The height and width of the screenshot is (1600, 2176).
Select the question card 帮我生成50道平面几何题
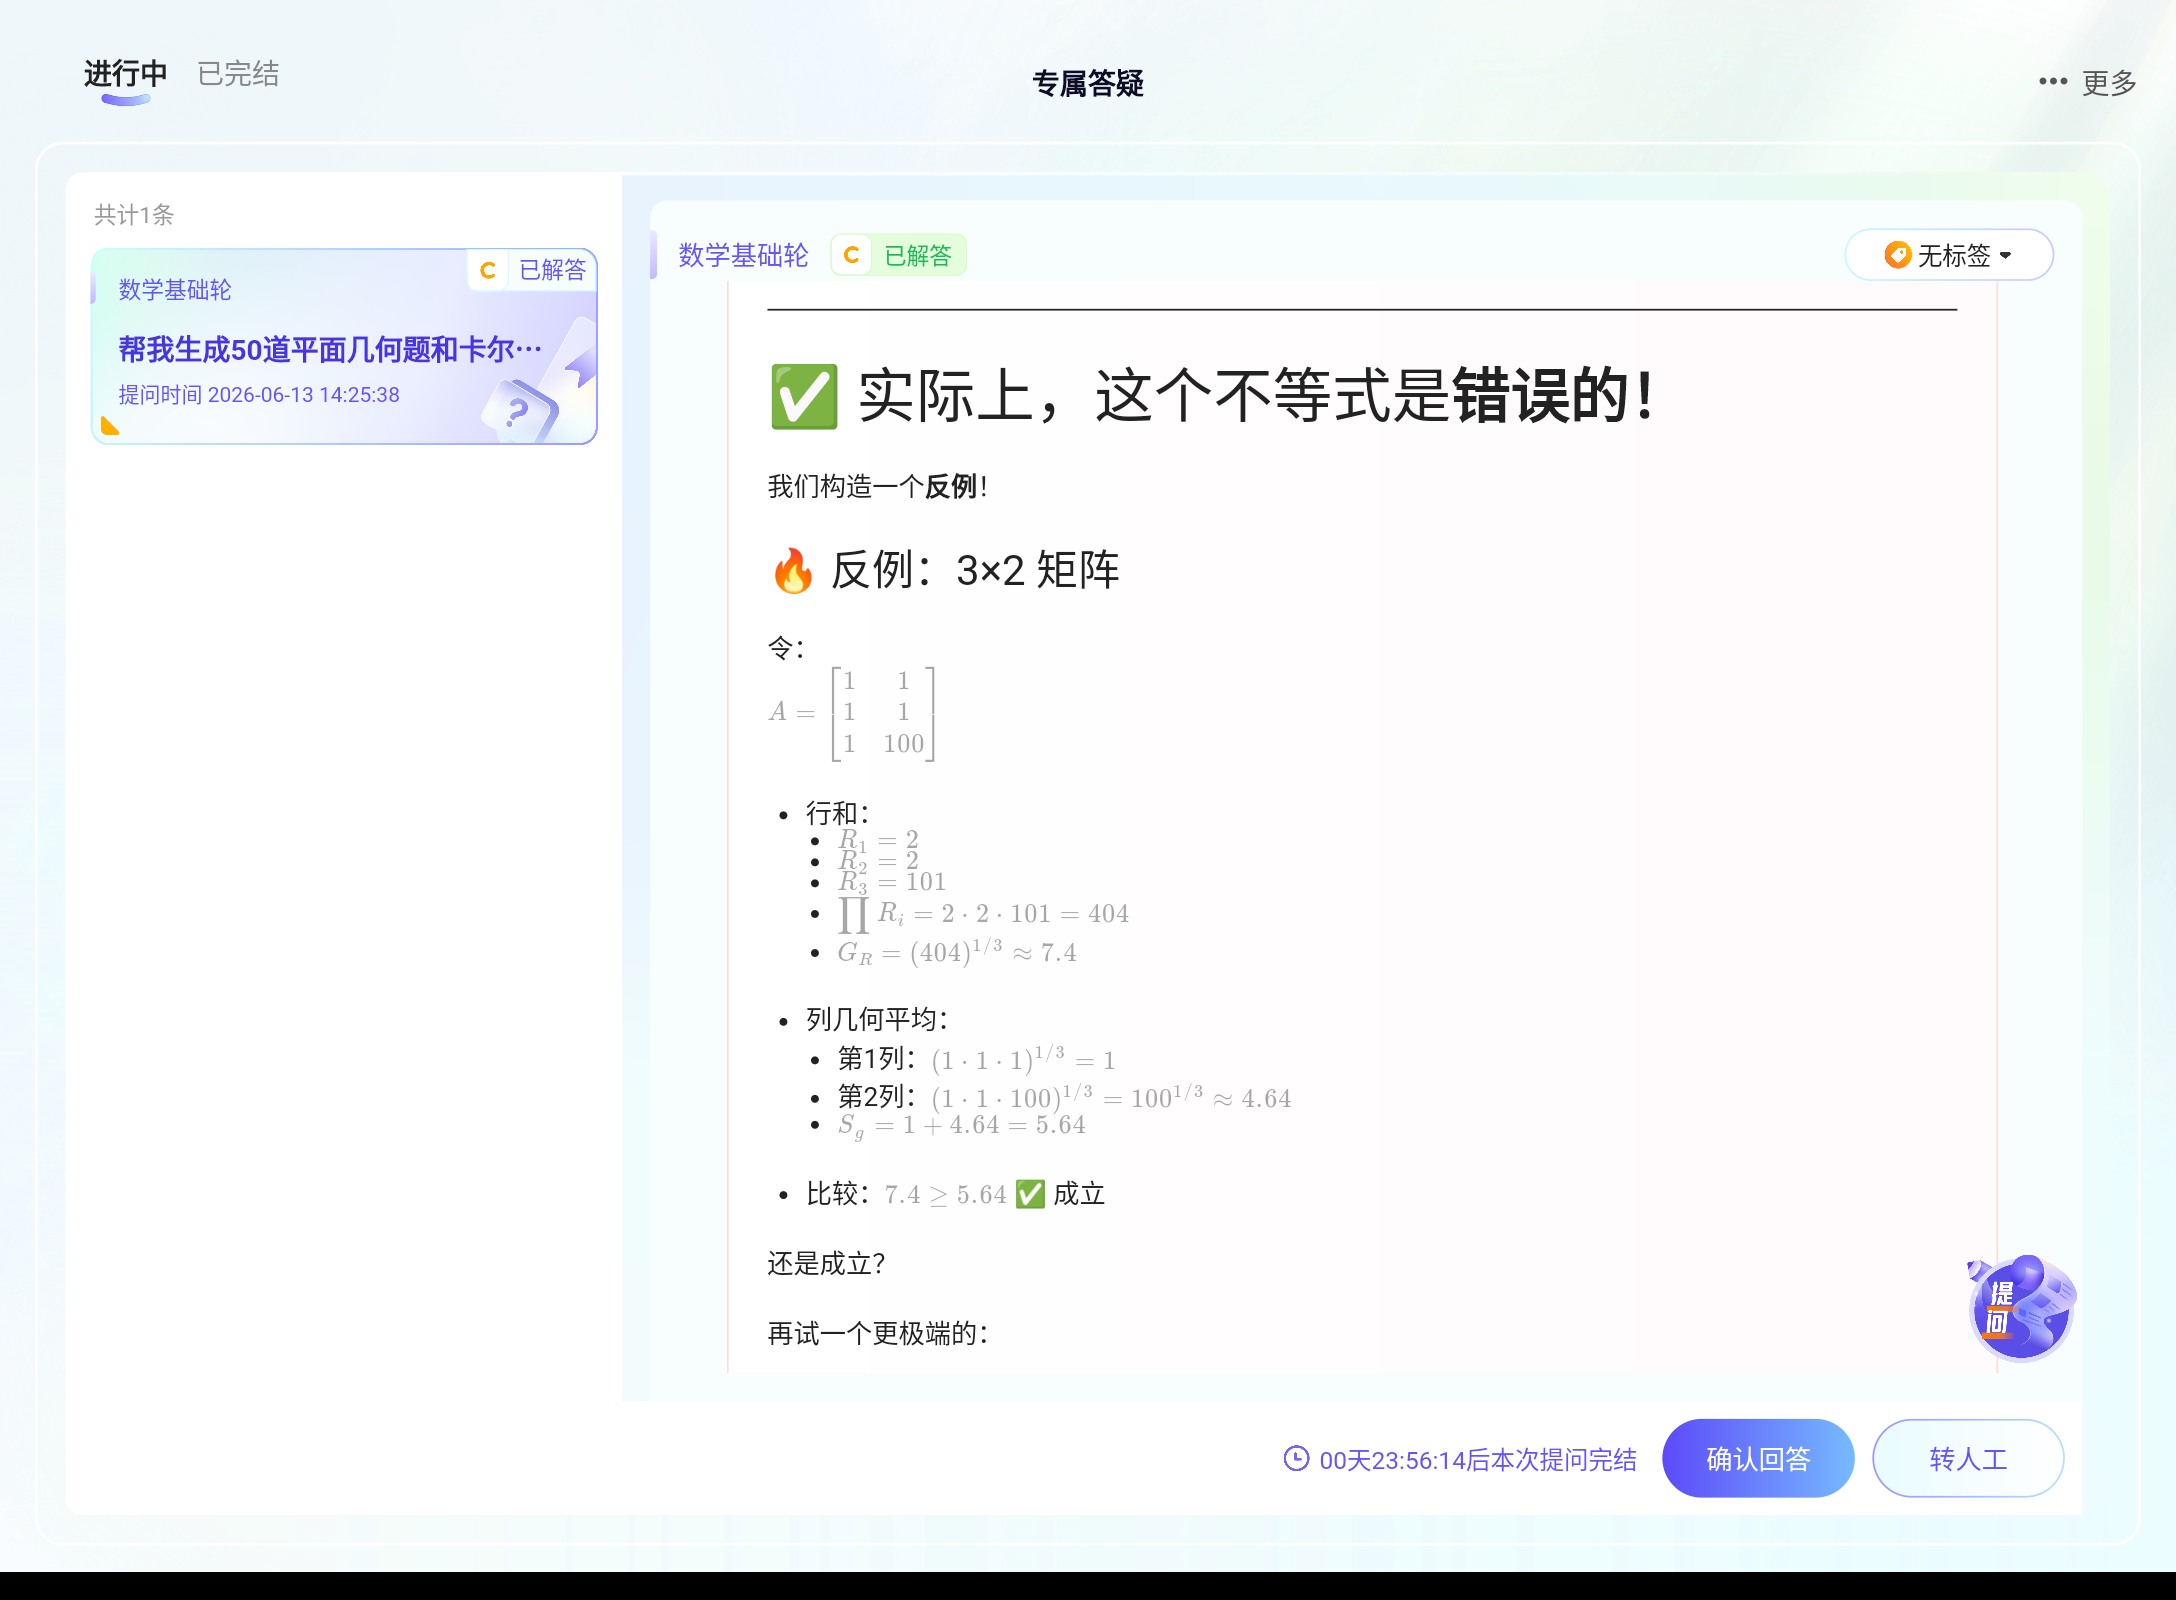(x=344, y=346)
